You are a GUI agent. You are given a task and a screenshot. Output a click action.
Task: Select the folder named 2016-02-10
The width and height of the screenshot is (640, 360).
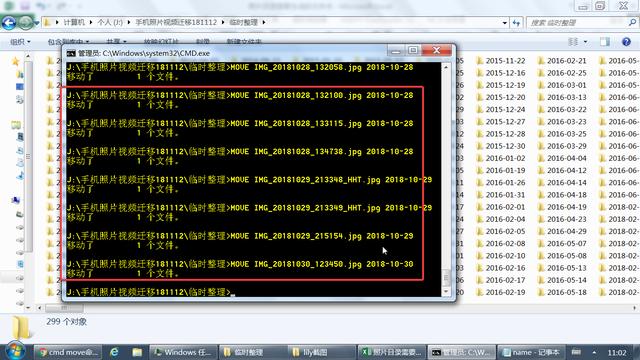coord(505,256)
